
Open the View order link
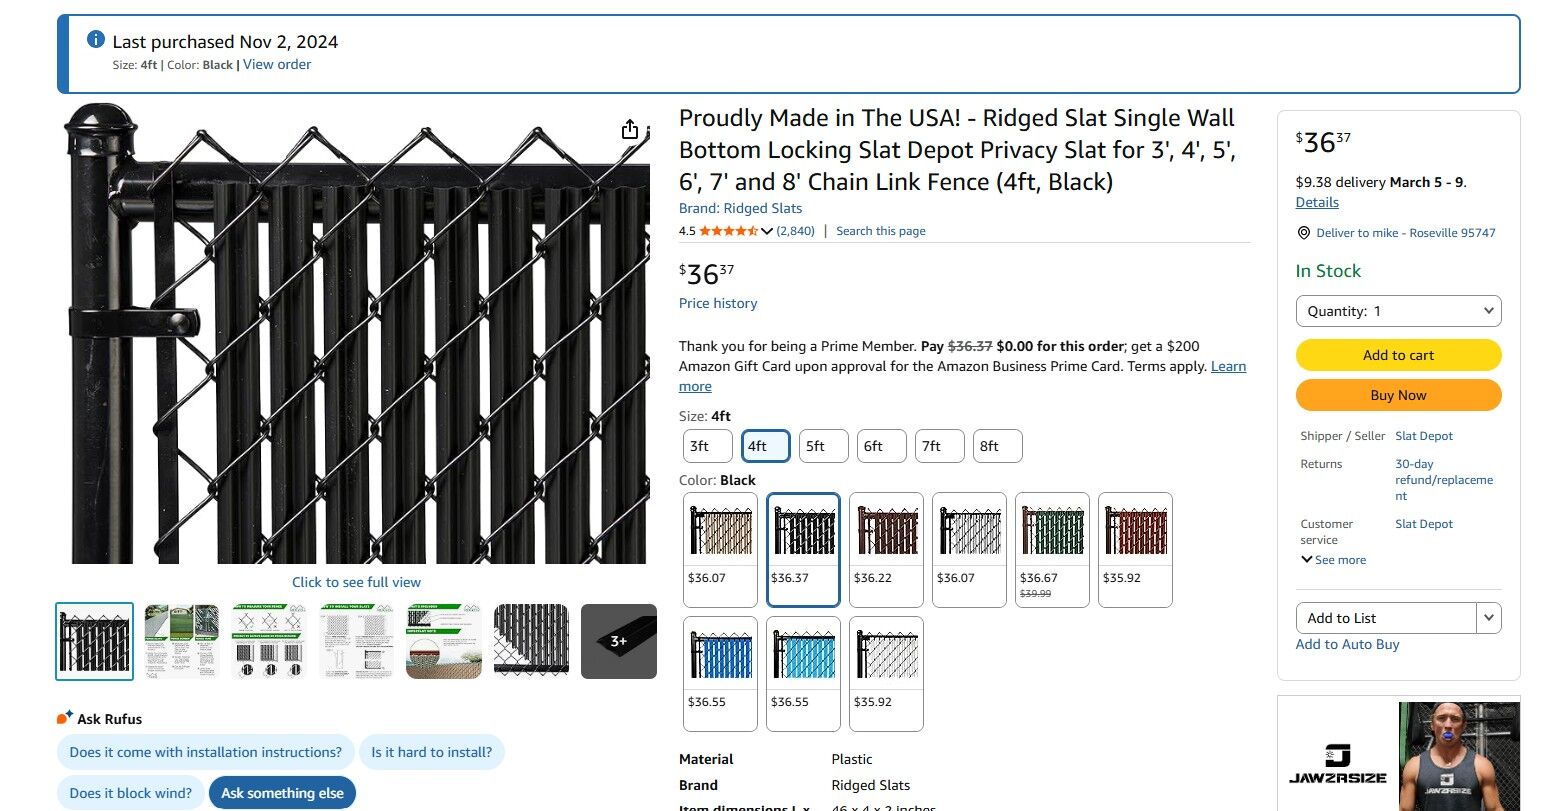coord(277,64)
